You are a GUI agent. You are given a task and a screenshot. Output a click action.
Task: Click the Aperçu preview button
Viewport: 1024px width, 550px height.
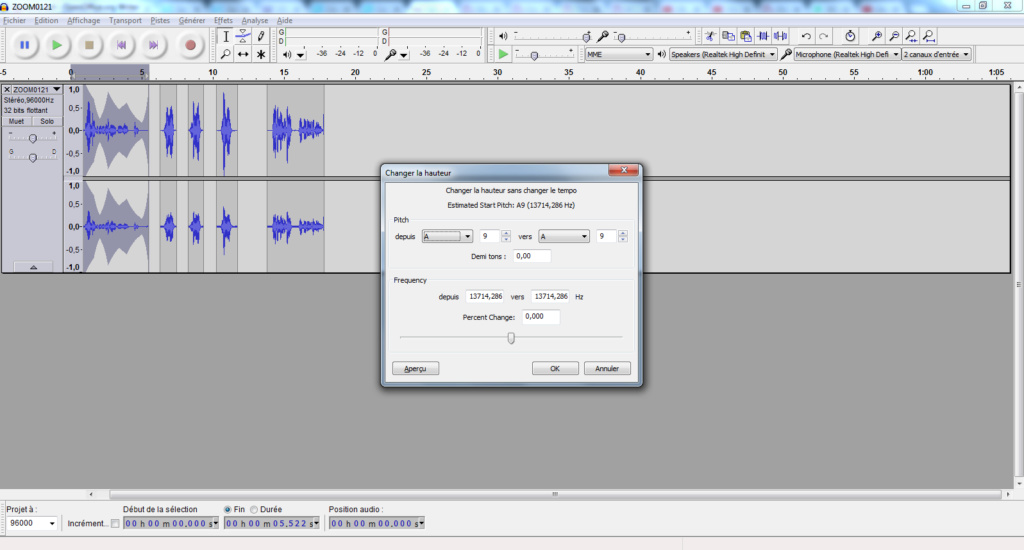[x=415, y=368]
